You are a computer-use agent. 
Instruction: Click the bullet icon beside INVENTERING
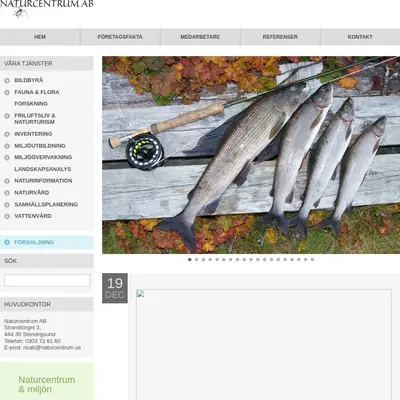click(7, 134)
